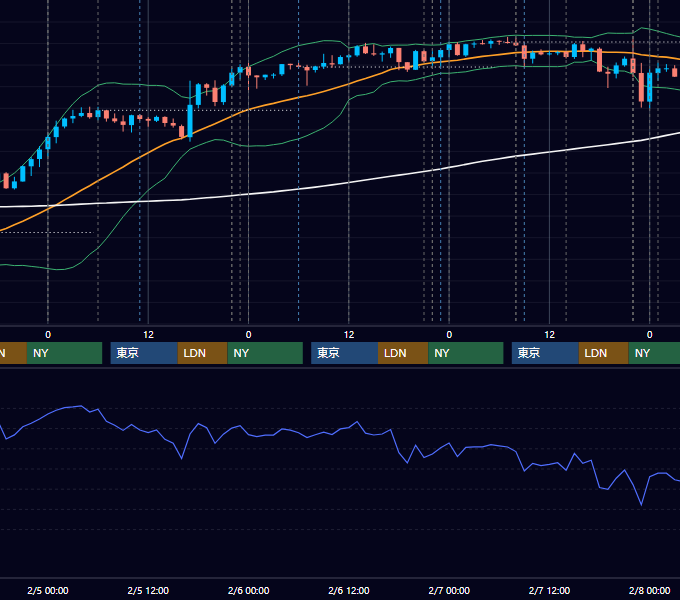Viewport: 680px width, 600px height.
Task: Click the 2/7 12:00 time axis label
Action: tap(549, 590)
